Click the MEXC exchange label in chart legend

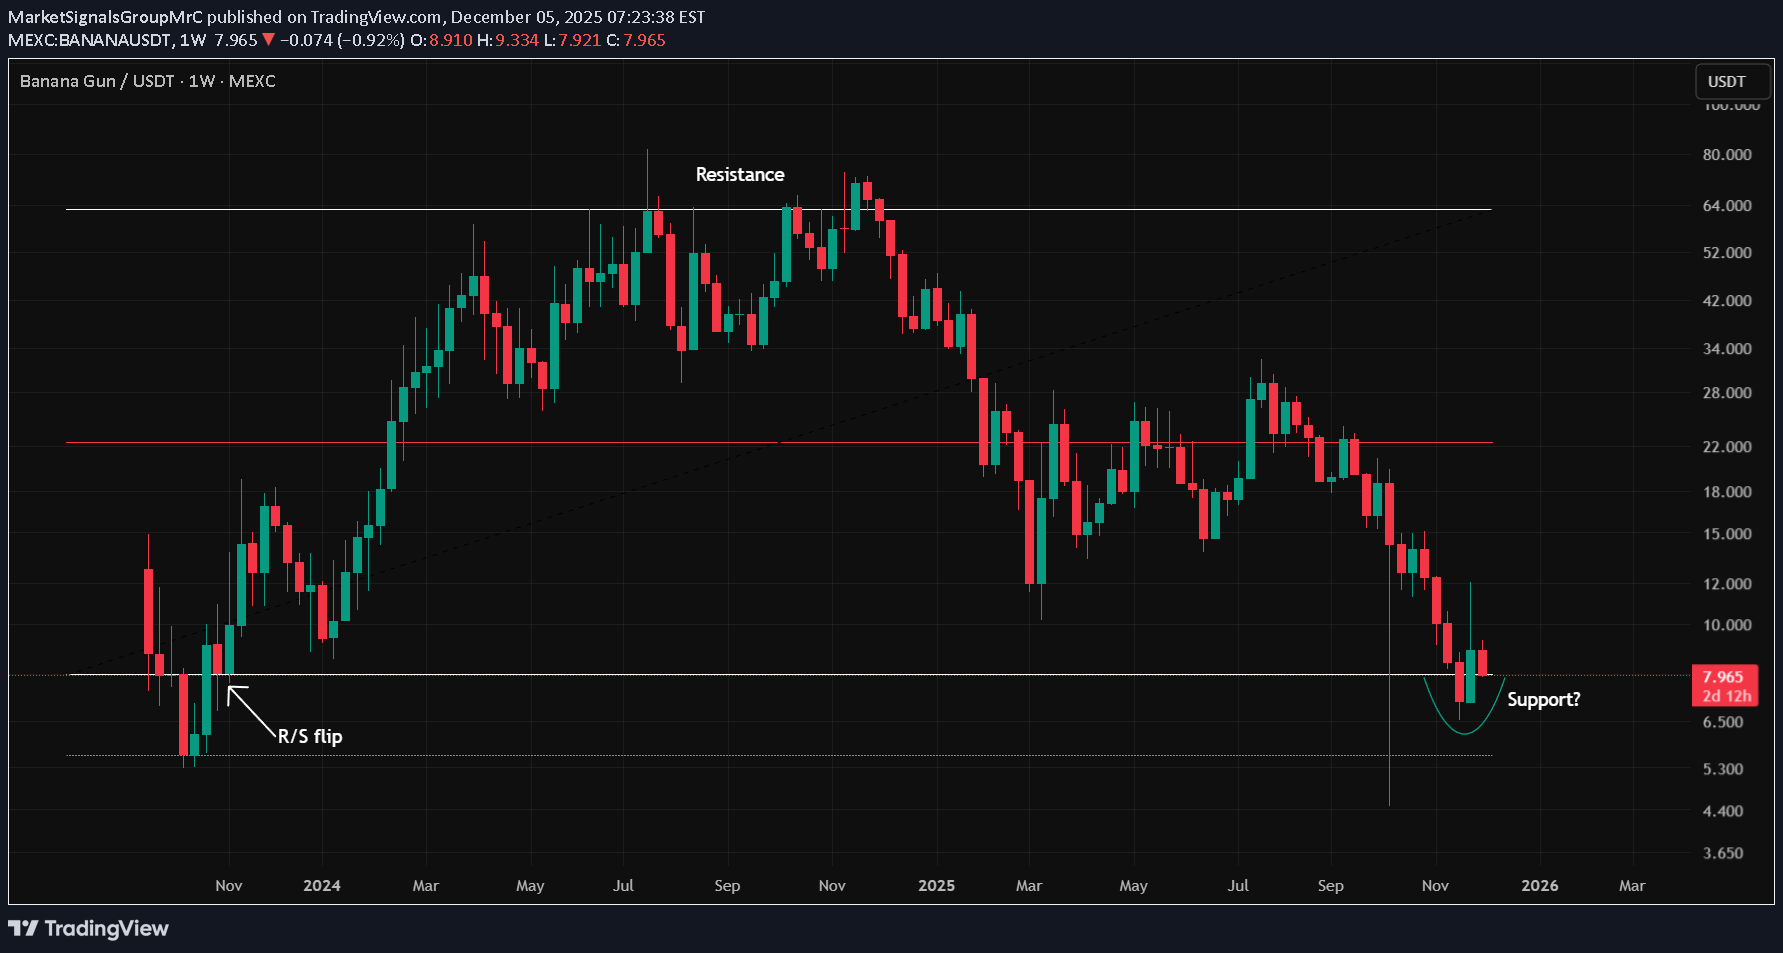[252, 82]
